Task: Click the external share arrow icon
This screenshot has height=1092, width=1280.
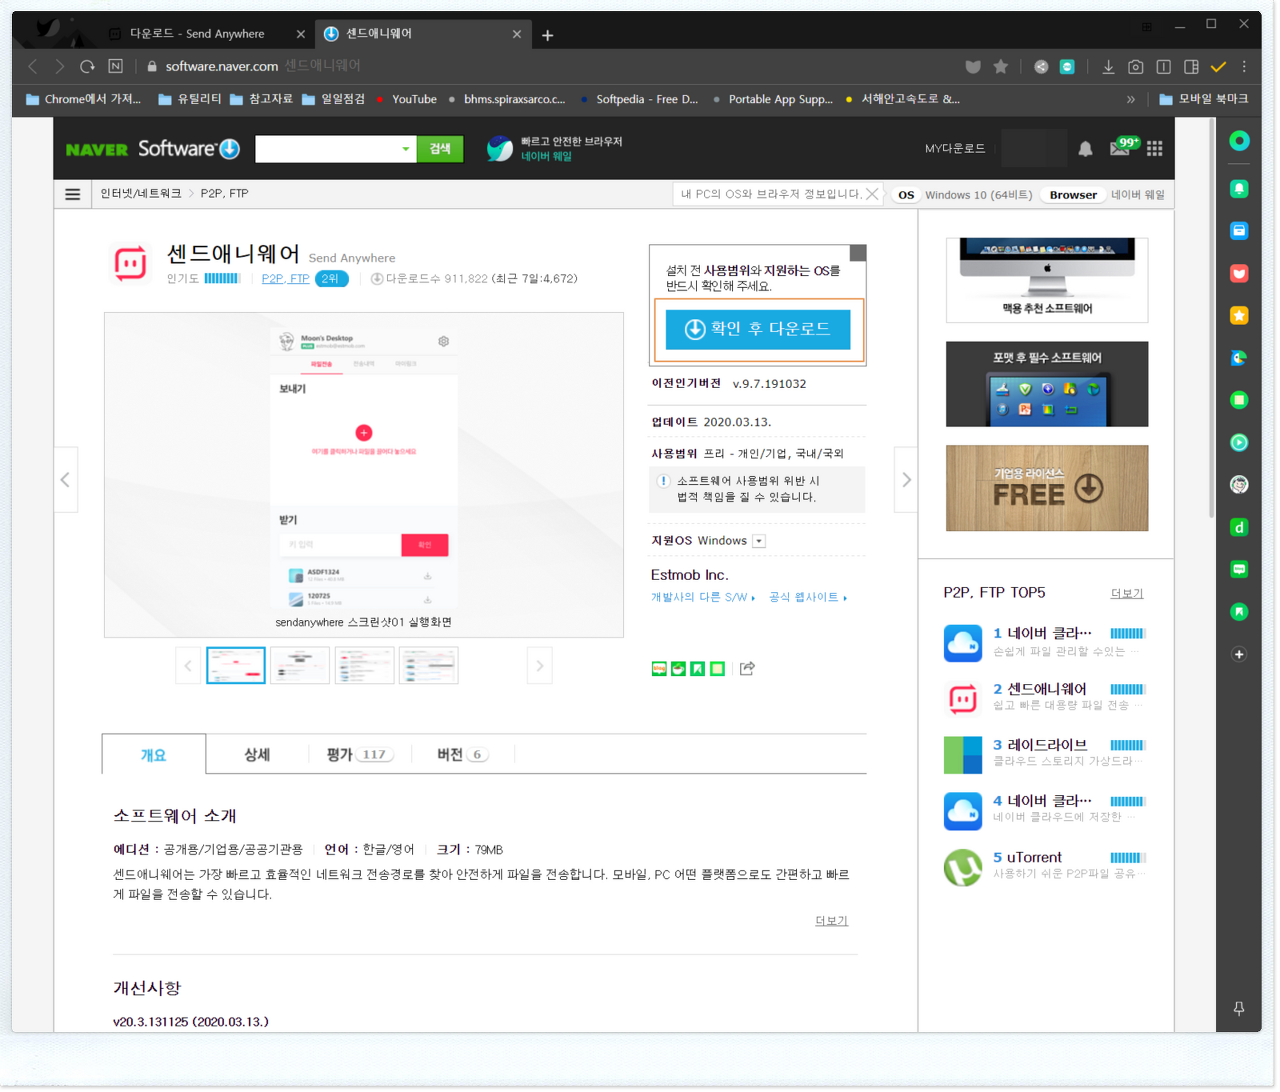Action: tap(747, 668)
